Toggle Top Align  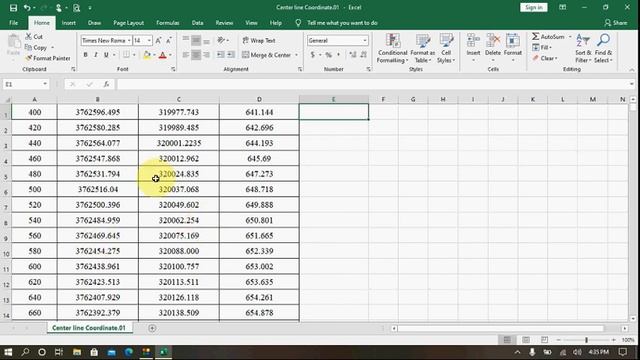pos(186,40)
